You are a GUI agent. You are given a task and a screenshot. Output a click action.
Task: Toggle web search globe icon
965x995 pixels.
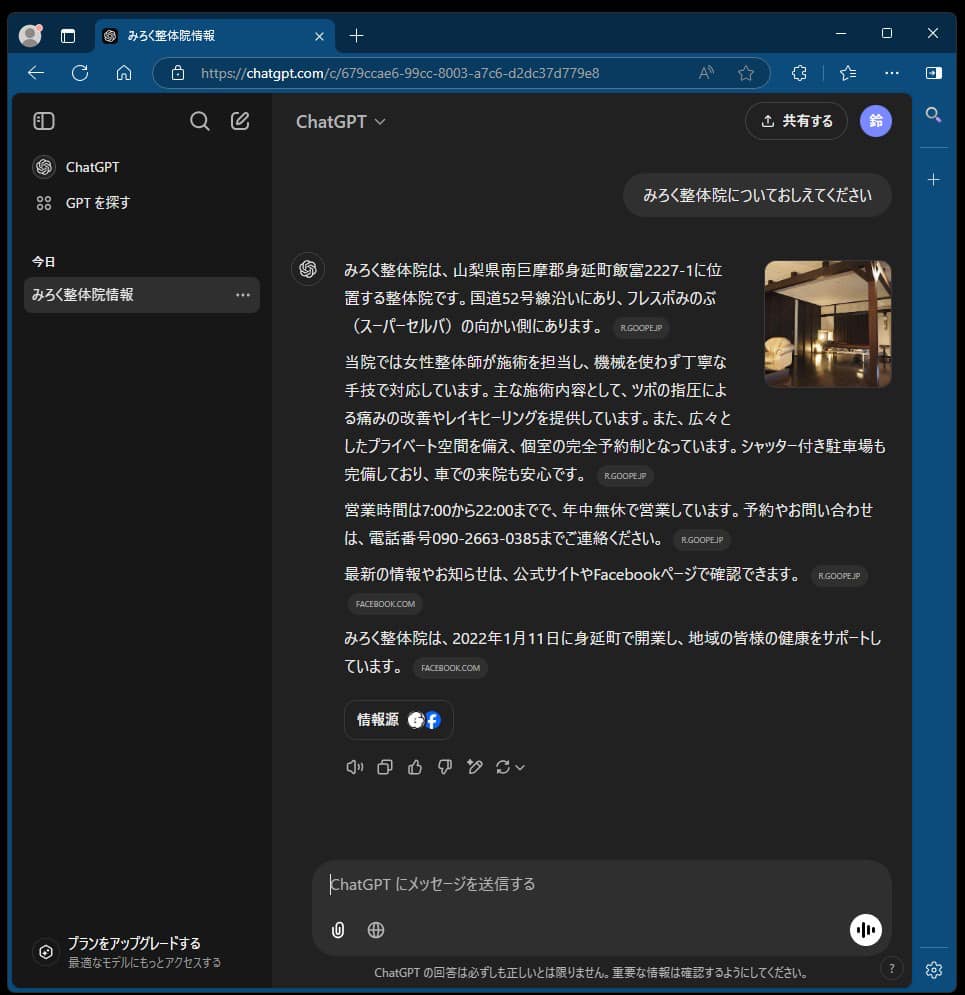[376, 930]
